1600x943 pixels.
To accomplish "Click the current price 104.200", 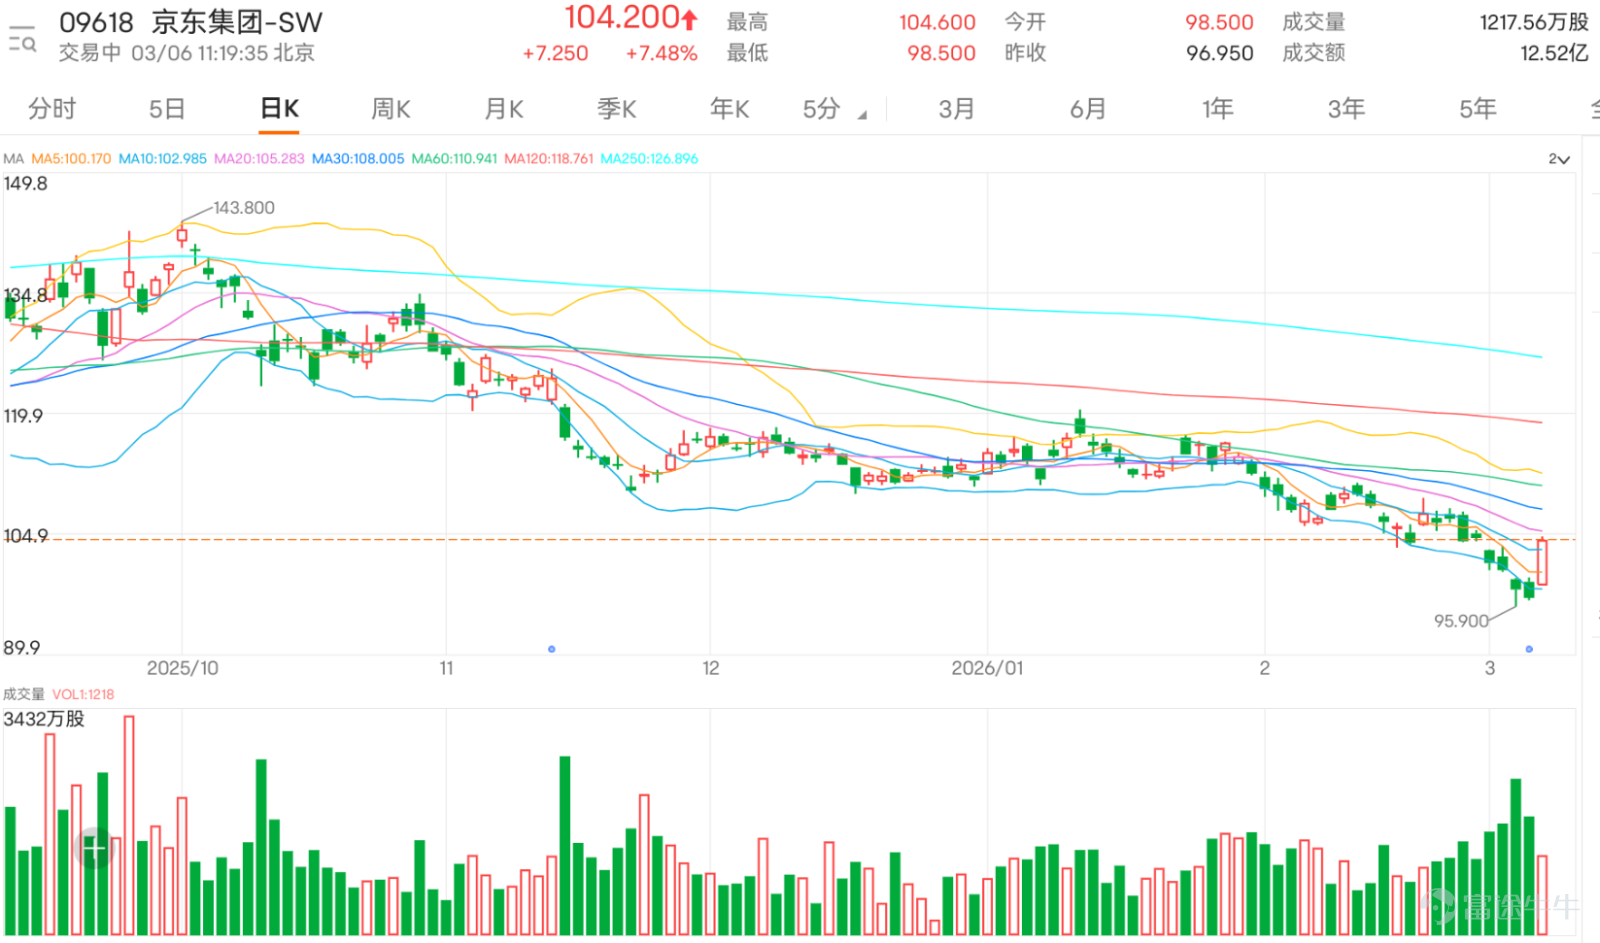I will pyautogui.click(x=622, y=18).
